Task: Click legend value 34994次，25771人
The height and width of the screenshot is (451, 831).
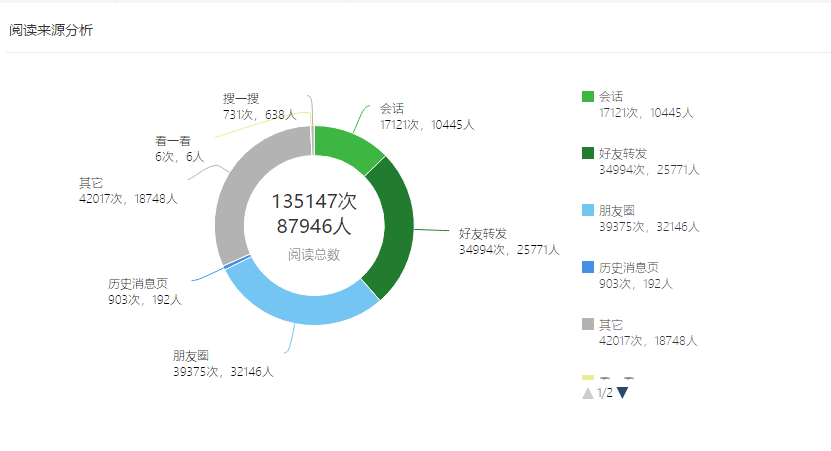Action: click(649, 170)
